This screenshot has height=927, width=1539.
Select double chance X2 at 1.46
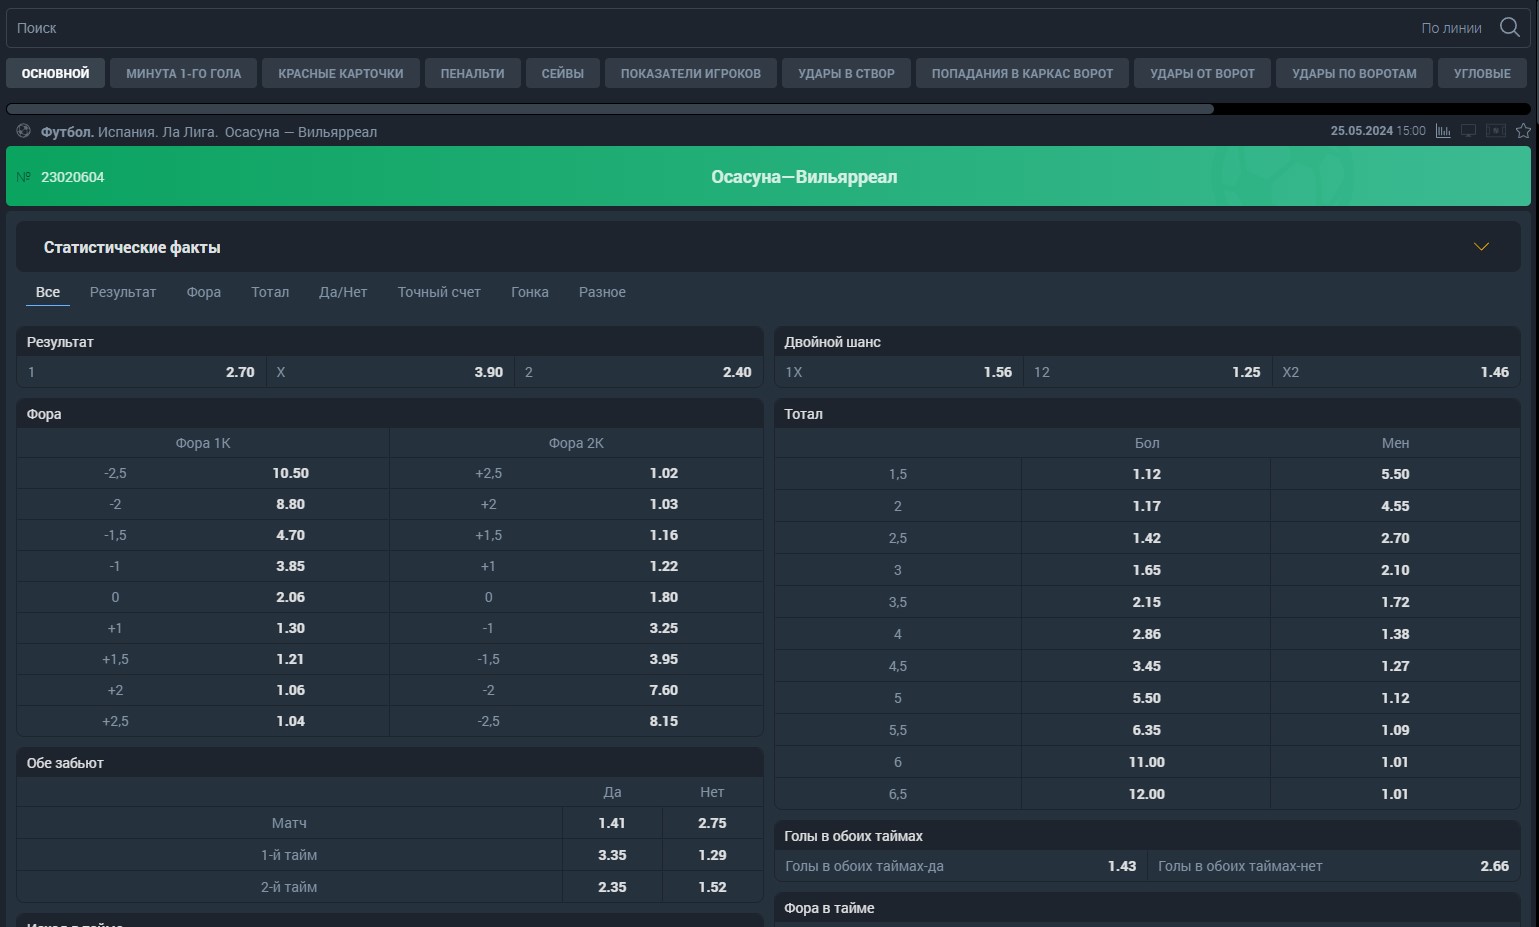(x=1396, y=372)
